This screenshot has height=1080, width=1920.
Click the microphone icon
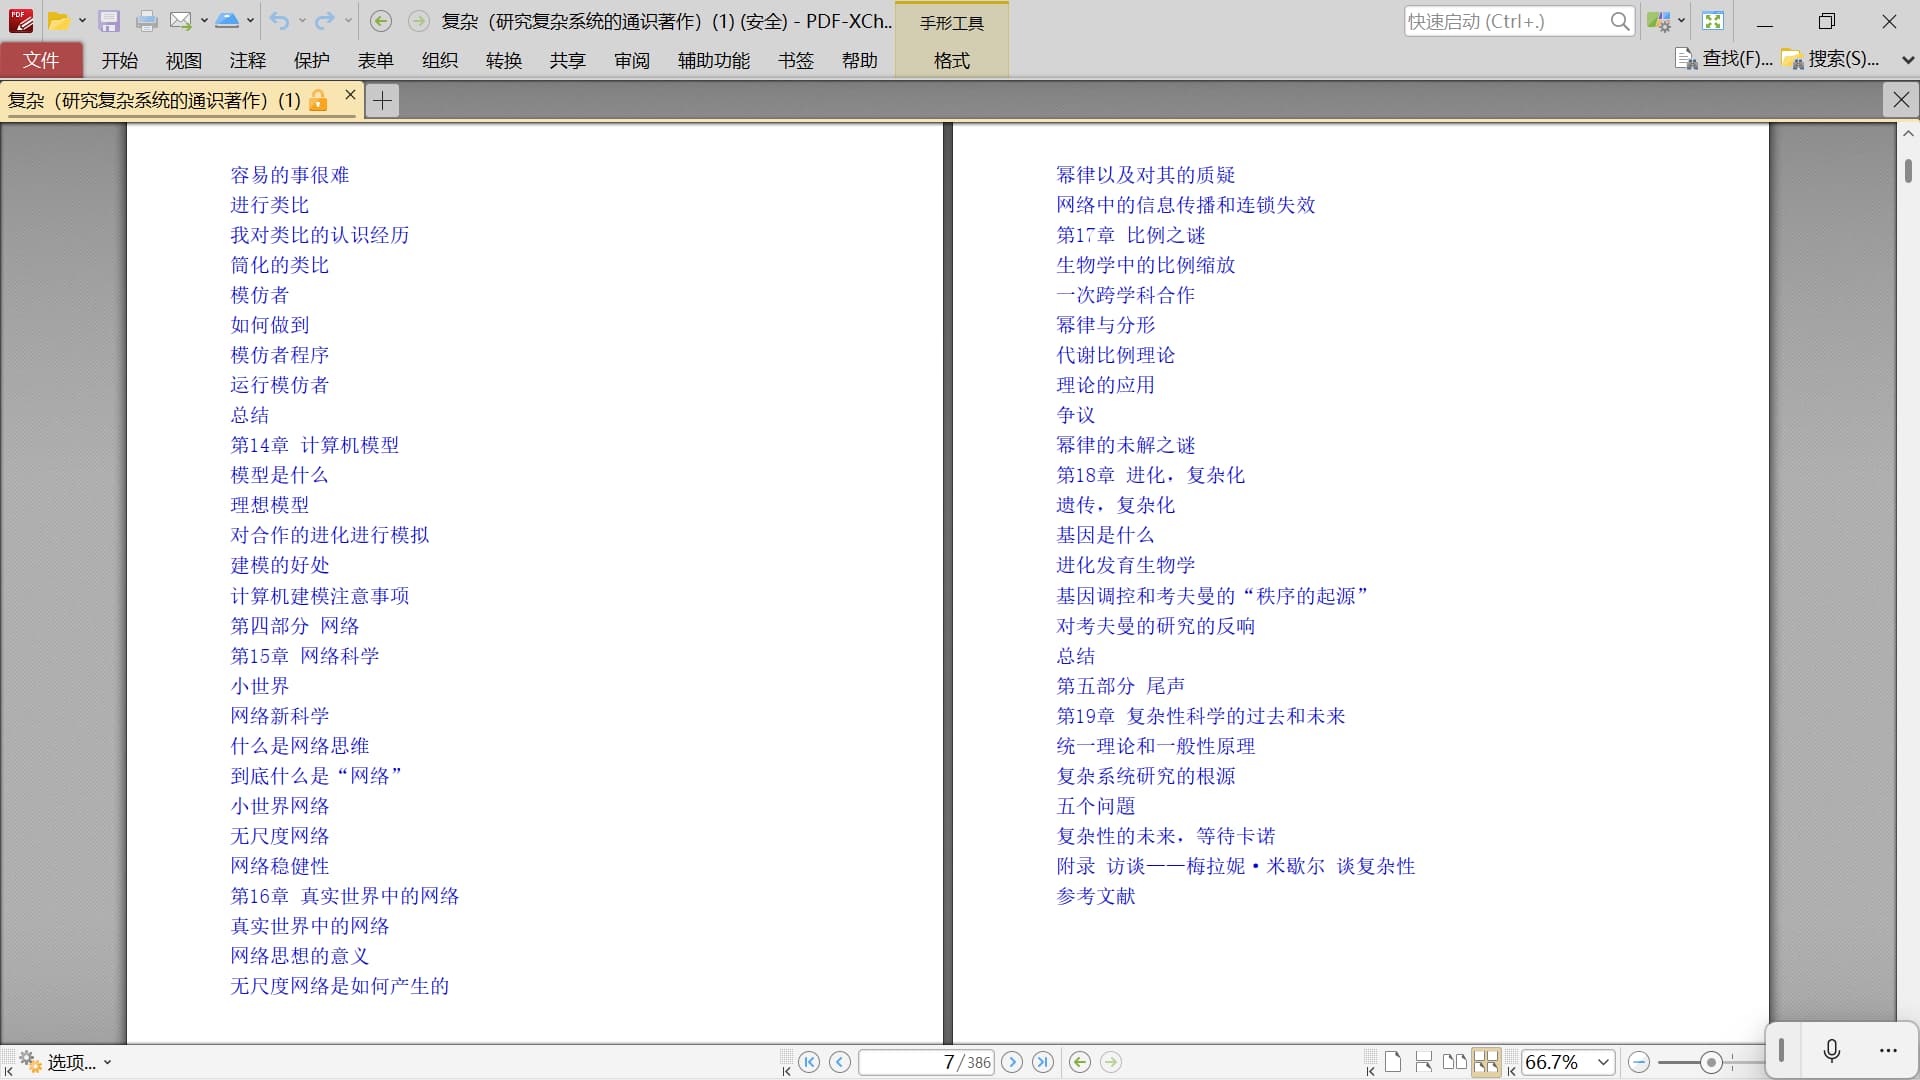point(1831,1050)
